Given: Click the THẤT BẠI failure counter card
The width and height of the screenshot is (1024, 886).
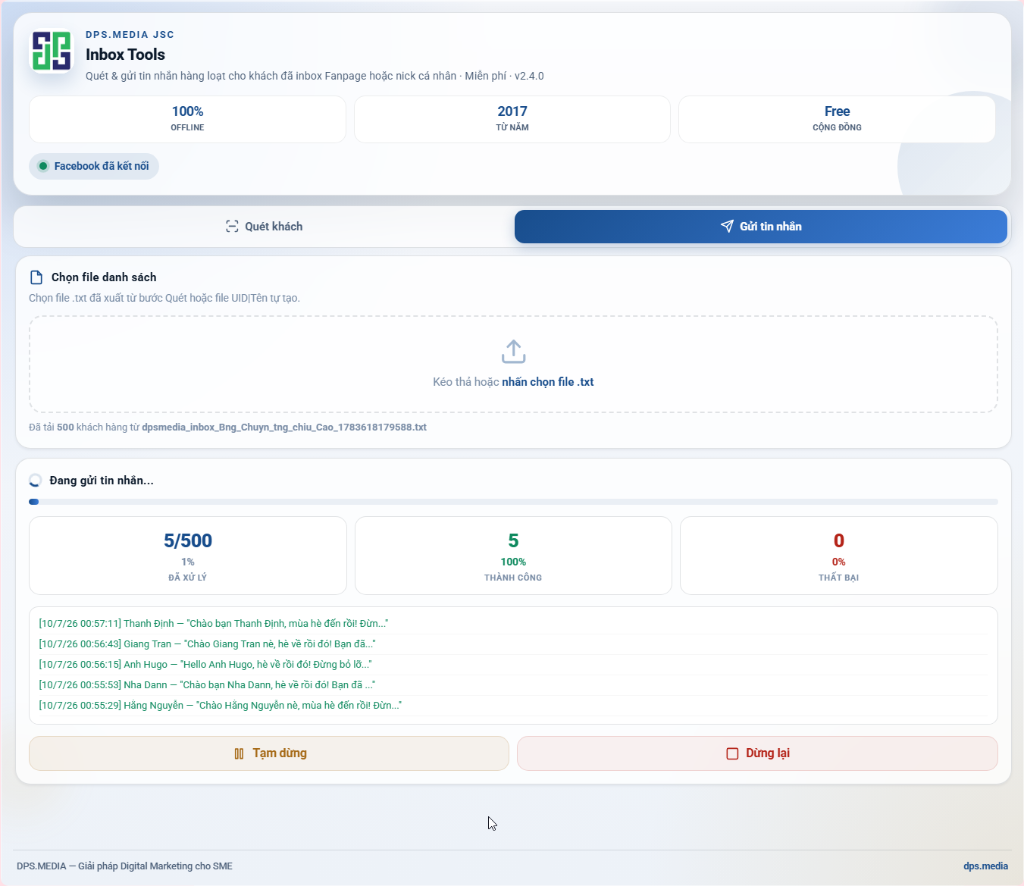Looking at the screenshot, I should [x=839, y=556].
